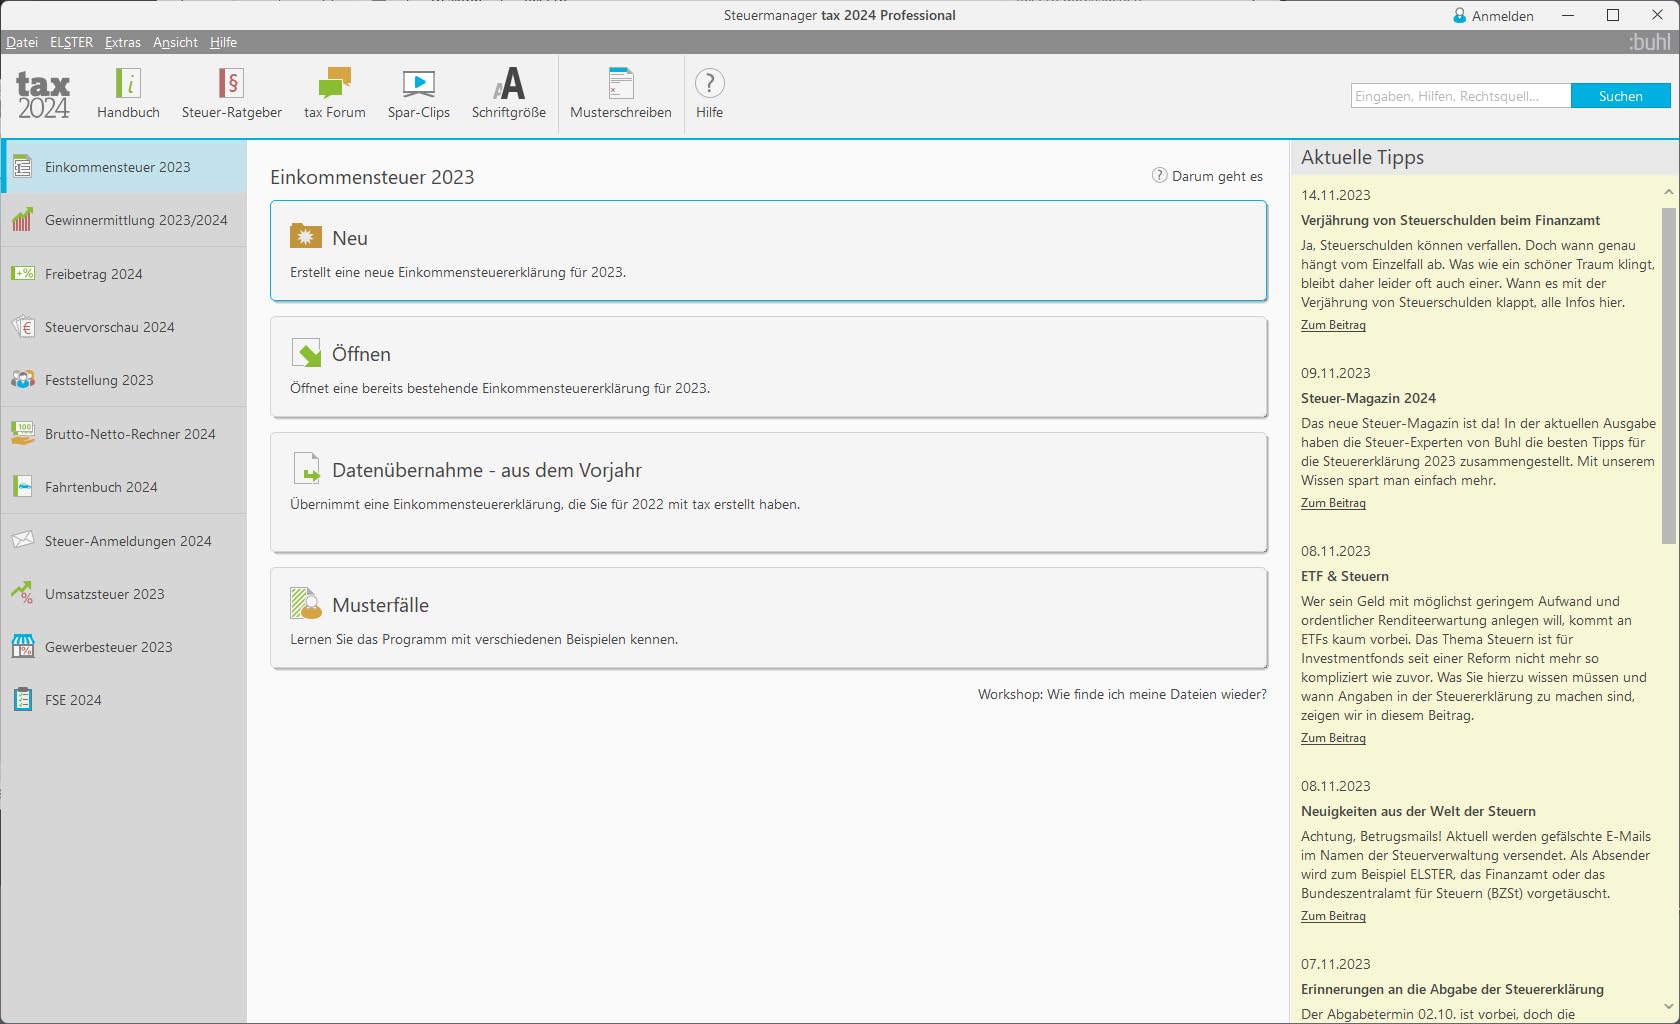Choose Datenübernahme aus dem Vorjahr
The image size is (1680, 1024).
point(768,492)
